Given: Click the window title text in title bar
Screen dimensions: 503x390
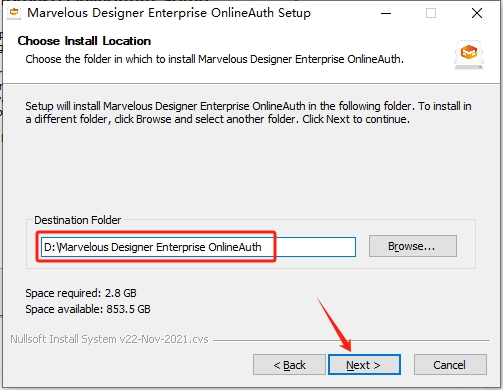Looking at the screenshot, I should (x=169, y=13).
